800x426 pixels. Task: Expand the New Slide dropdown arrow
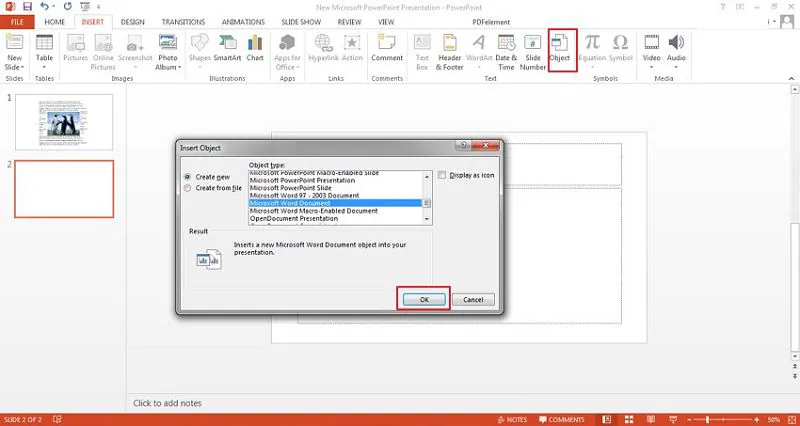coord(22,67)
